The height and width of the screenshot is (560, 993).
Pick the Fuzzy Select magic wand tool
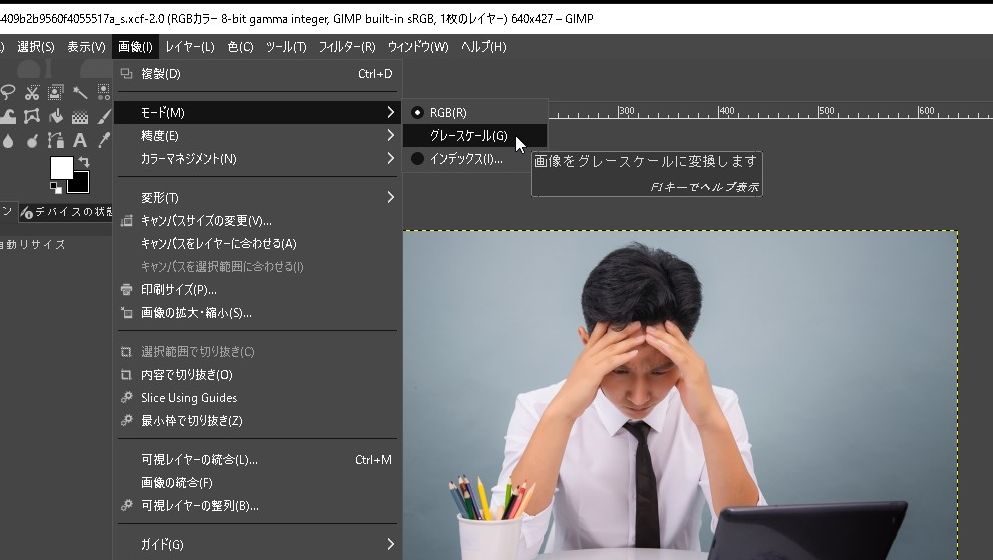coord(80,92)
